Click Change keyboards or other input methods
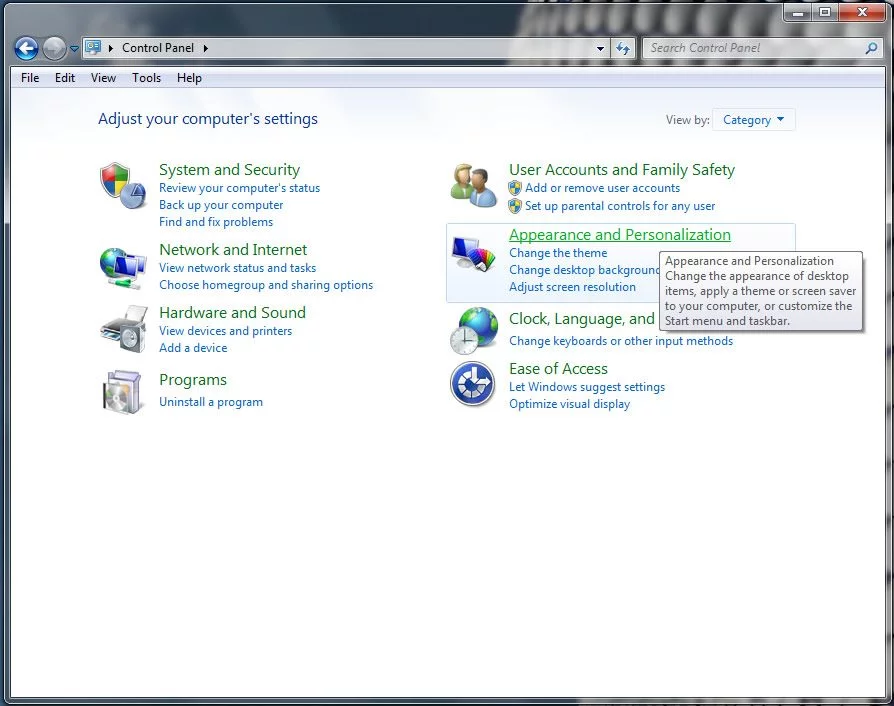 (621, 341)
